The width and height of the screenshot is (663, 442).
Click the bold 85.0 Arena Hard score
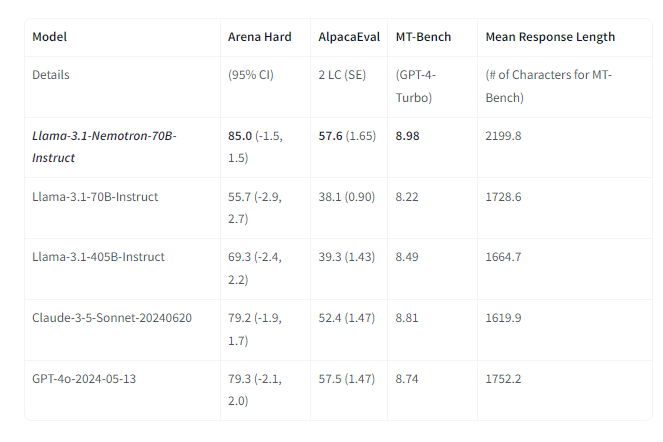(240, 135)
